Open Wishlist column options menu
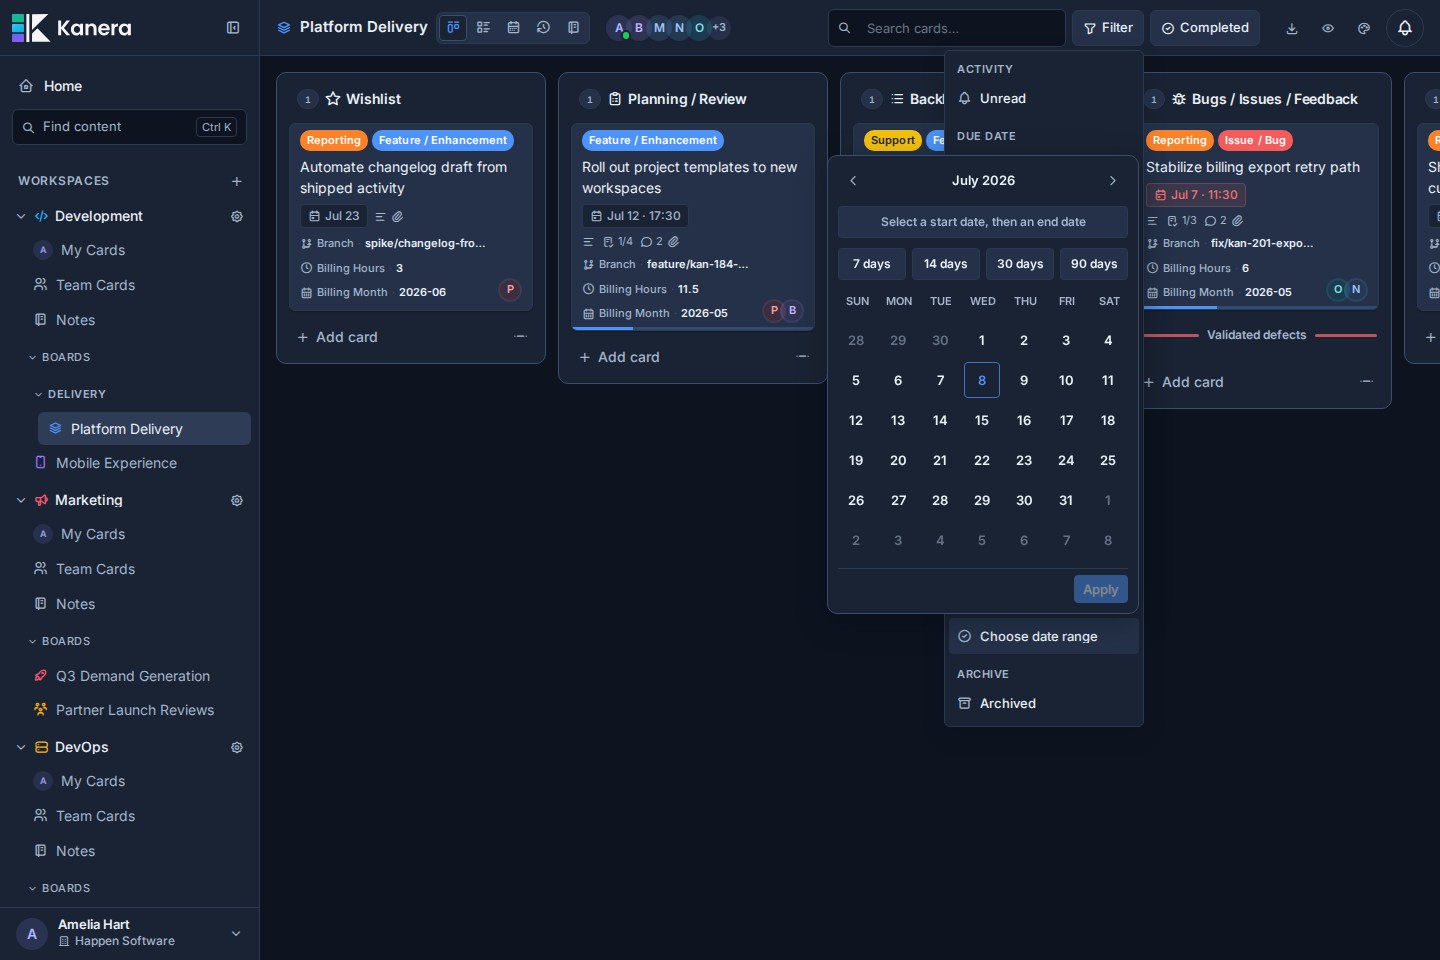This screenshot has width=1440, height=960. pos(520,337)
